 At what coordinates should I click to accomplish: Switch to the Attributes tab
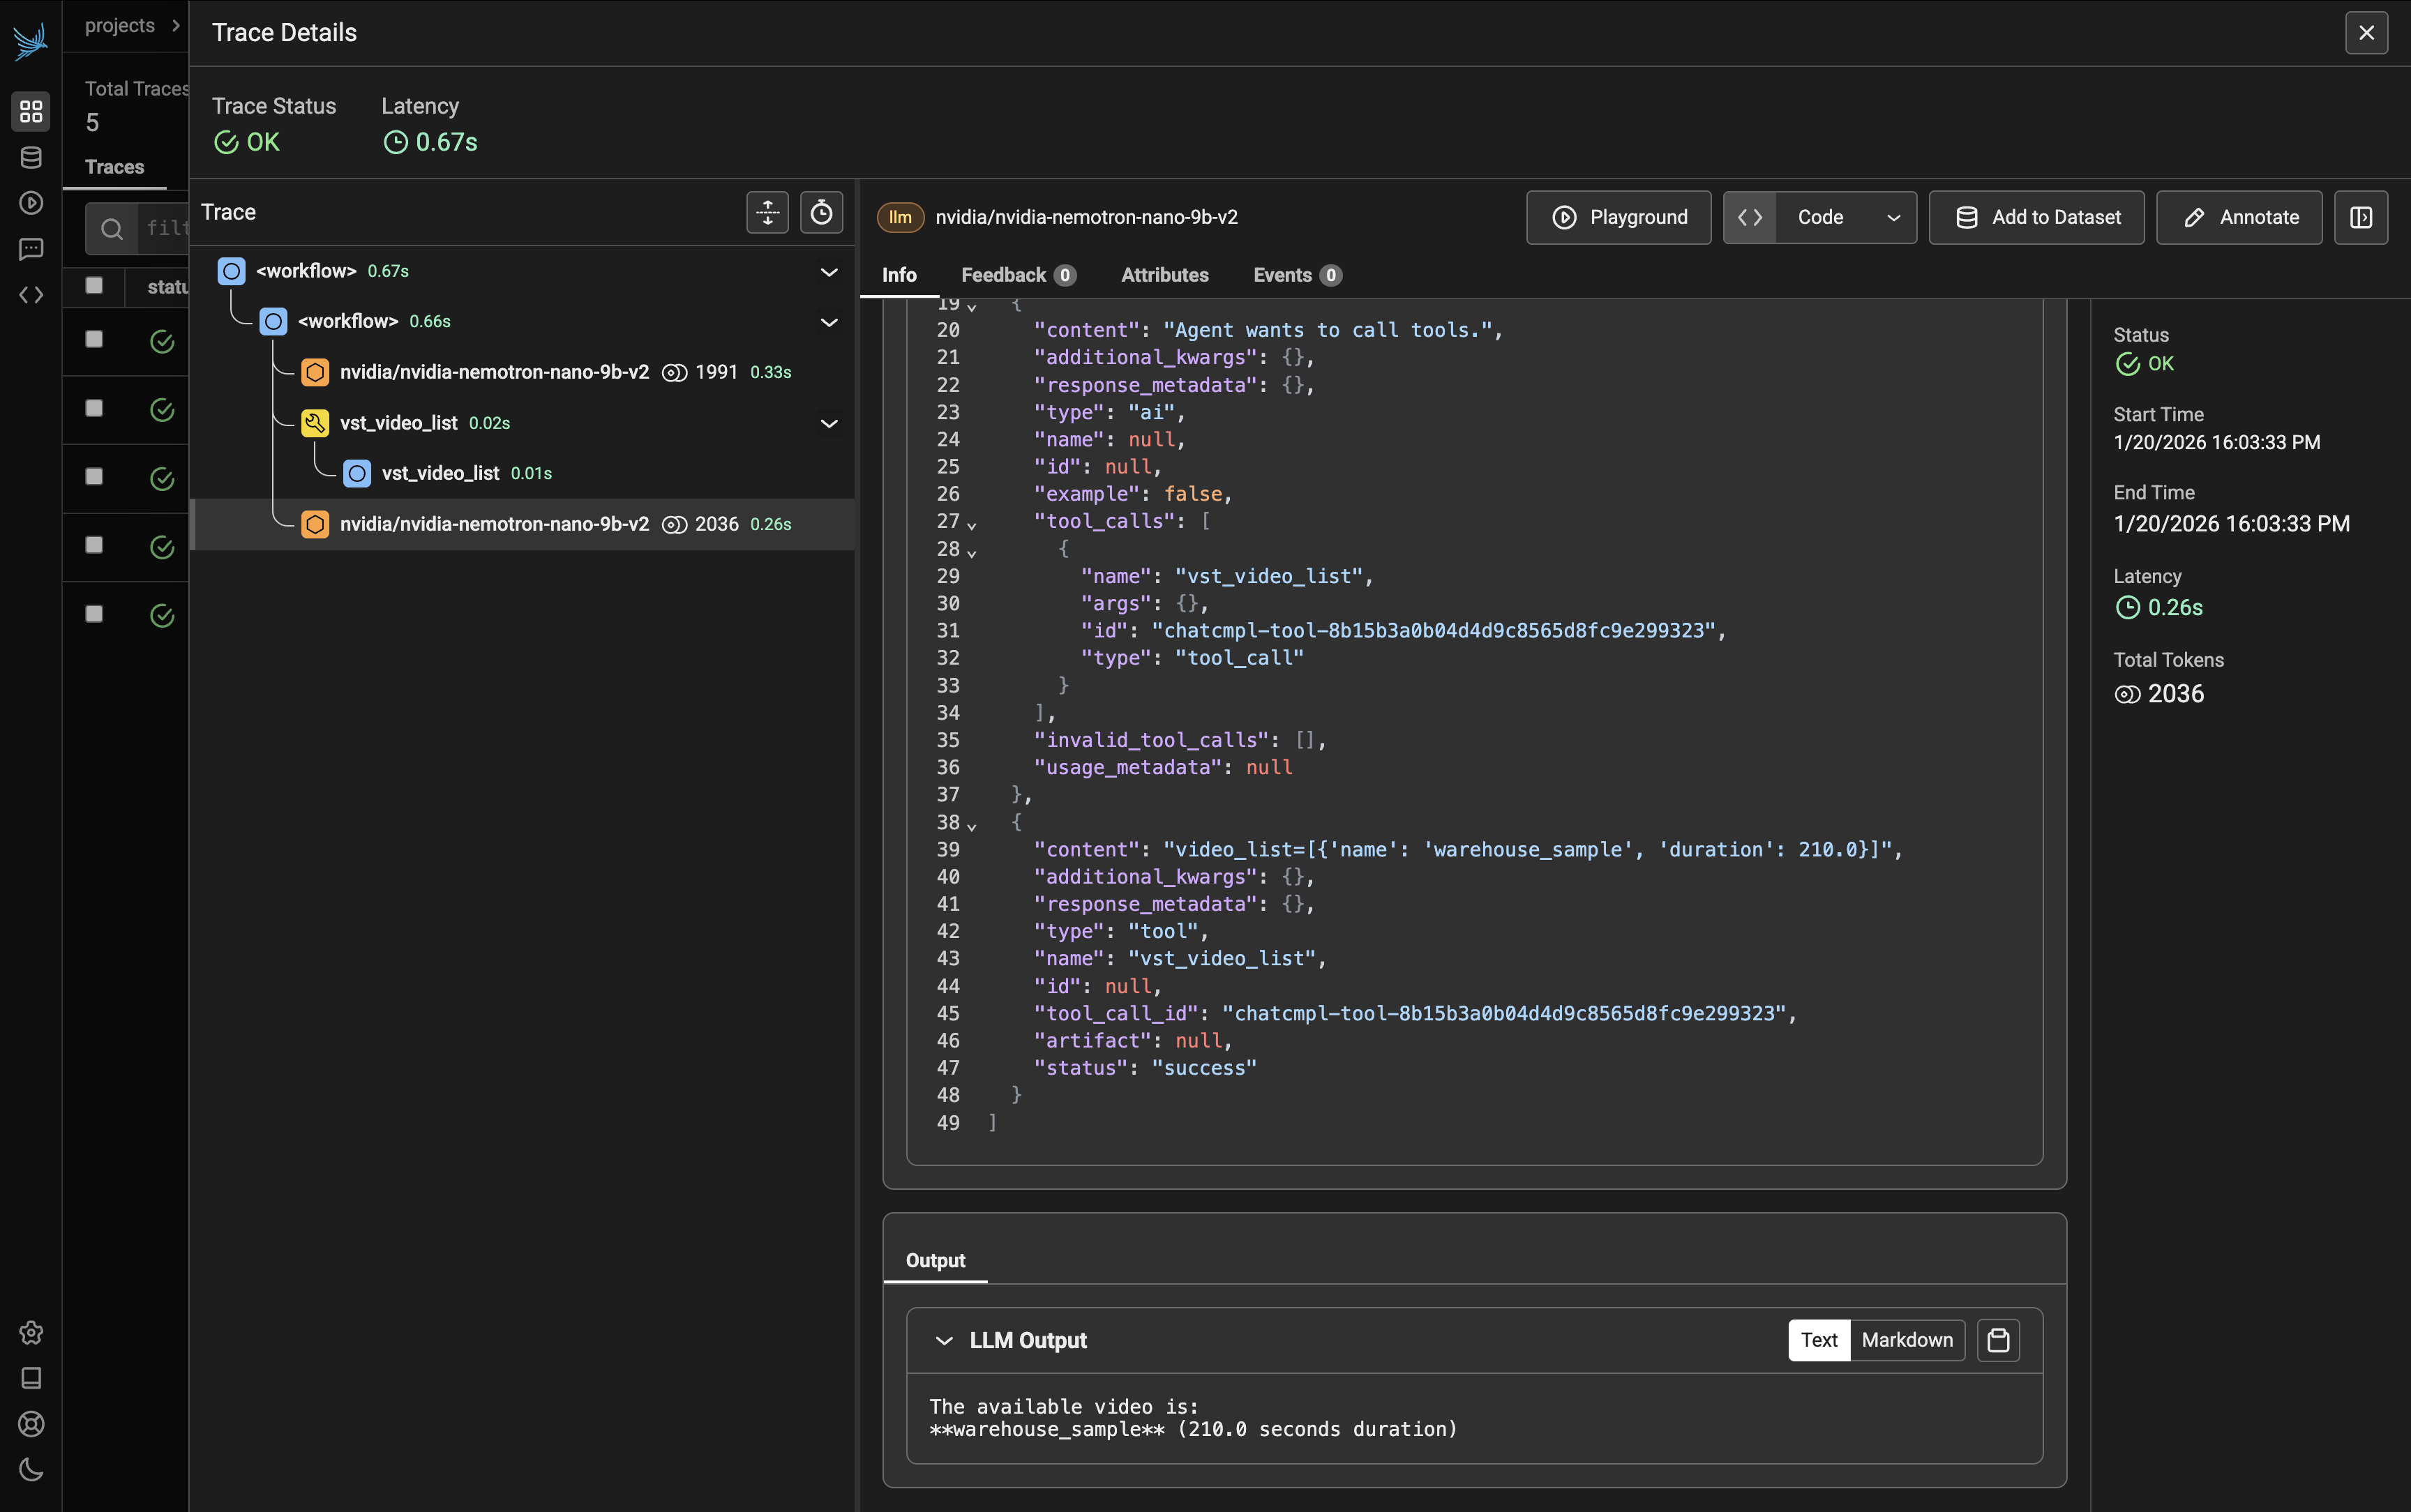pos(1164,275)
